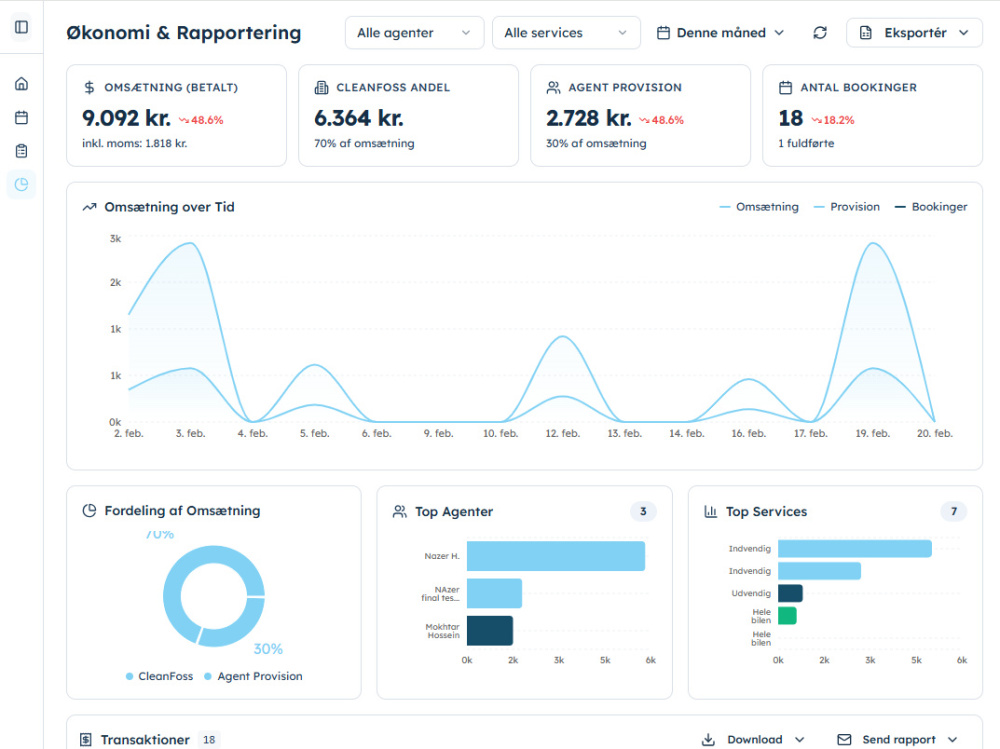Toggle the Provision legend series
1000x749 pixels.
tap(847, 207)
